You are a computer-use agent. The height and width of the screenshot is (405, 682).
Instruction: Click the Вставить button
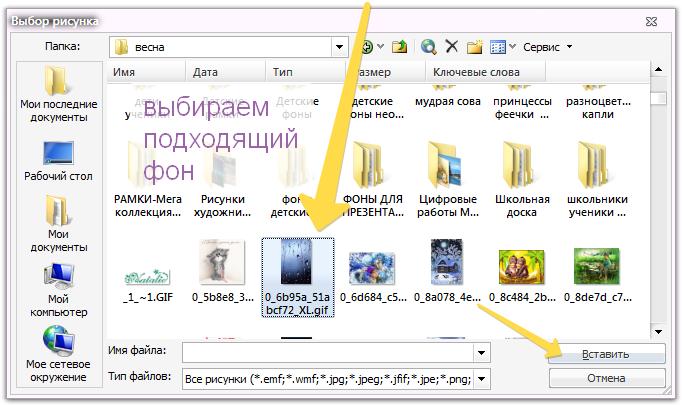click(606, 354)
